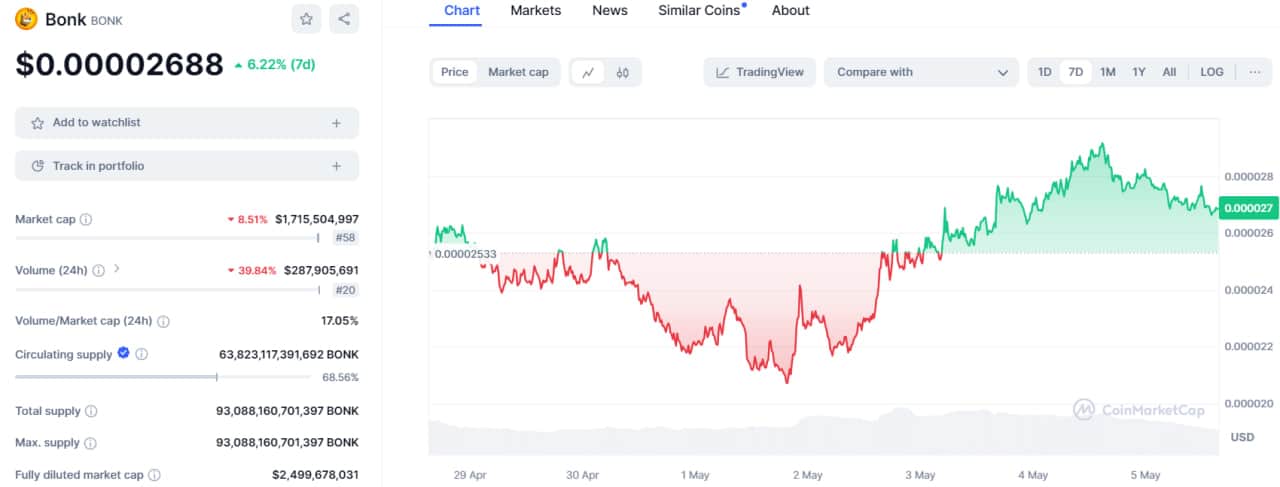The width and height of the screenshot is (1280, 487).
Task: Click the 8.51% market cap change
Action: click(x=247, y=219)
